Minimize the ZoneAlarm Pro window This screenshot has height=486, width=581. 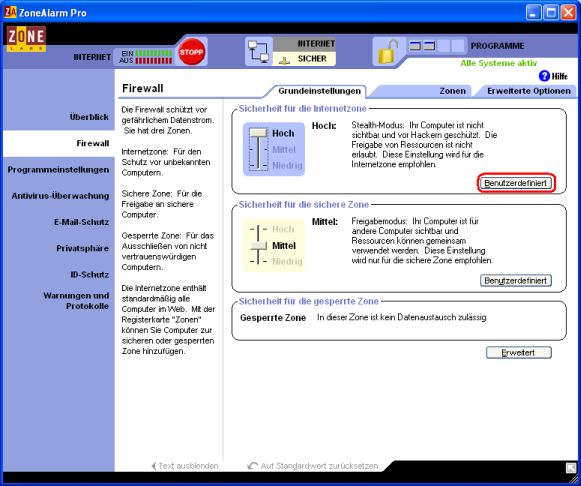point(533,13)
